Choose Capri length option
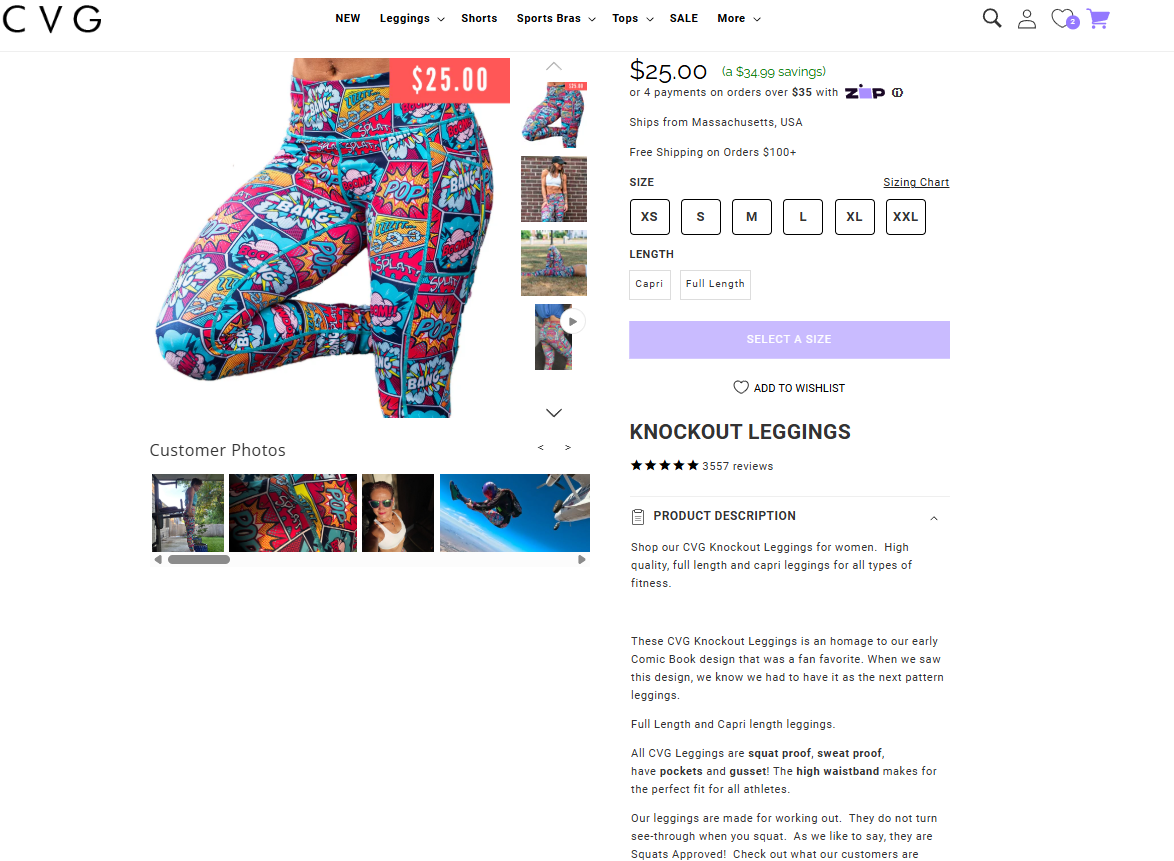The width and height of the screenshot is (1174, 861). tap(649, 285)
